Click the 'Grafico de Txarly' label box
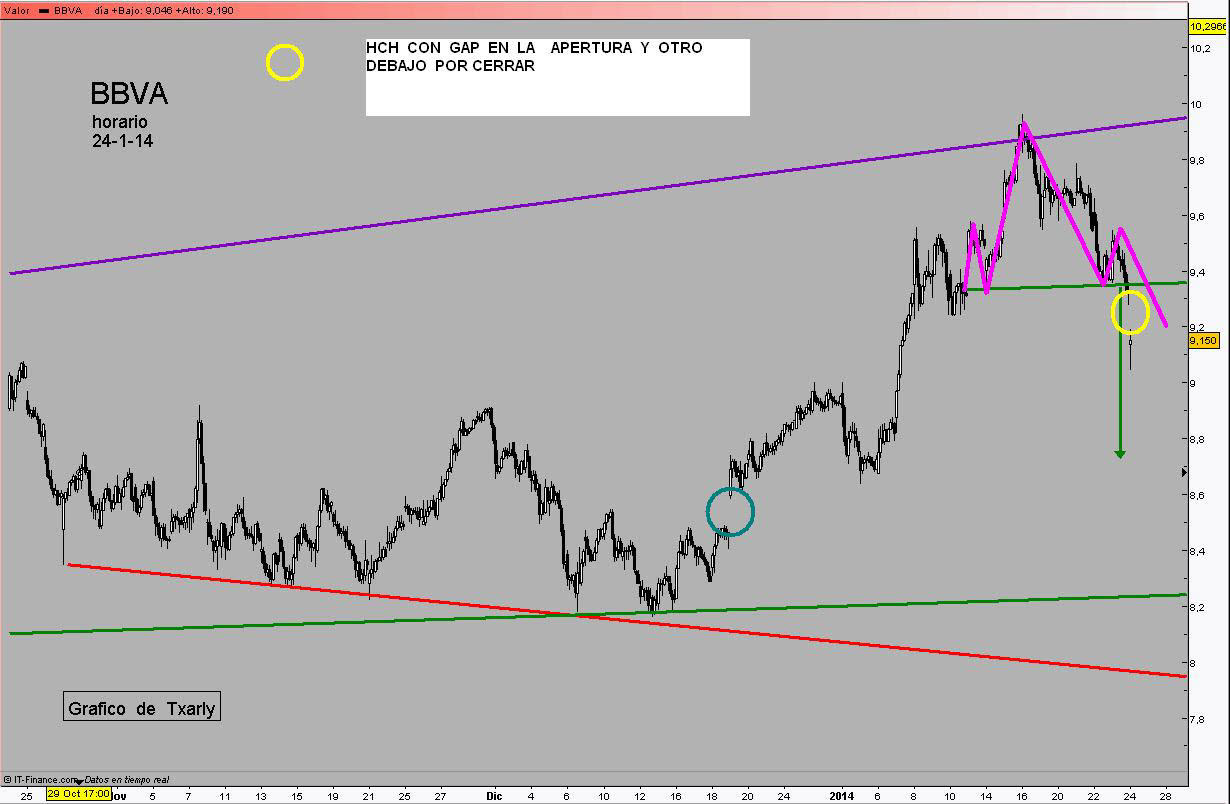The height and width of the screenshot is (804, 1230). pyautogui.click(x=141, y=708)
